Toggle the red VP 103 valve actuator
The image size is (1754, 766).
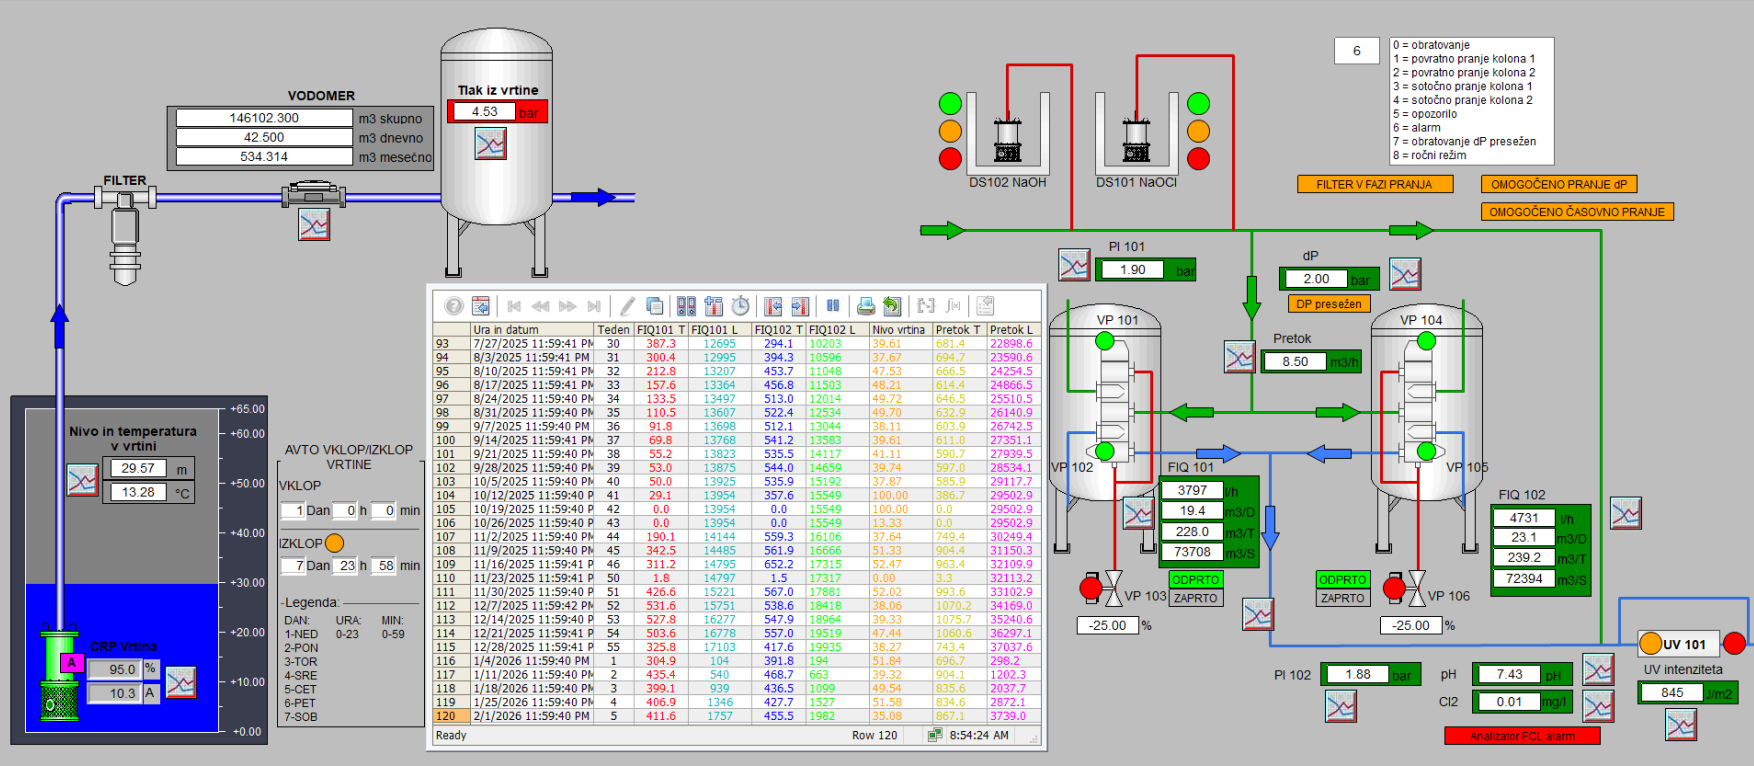coord(1091,587)
